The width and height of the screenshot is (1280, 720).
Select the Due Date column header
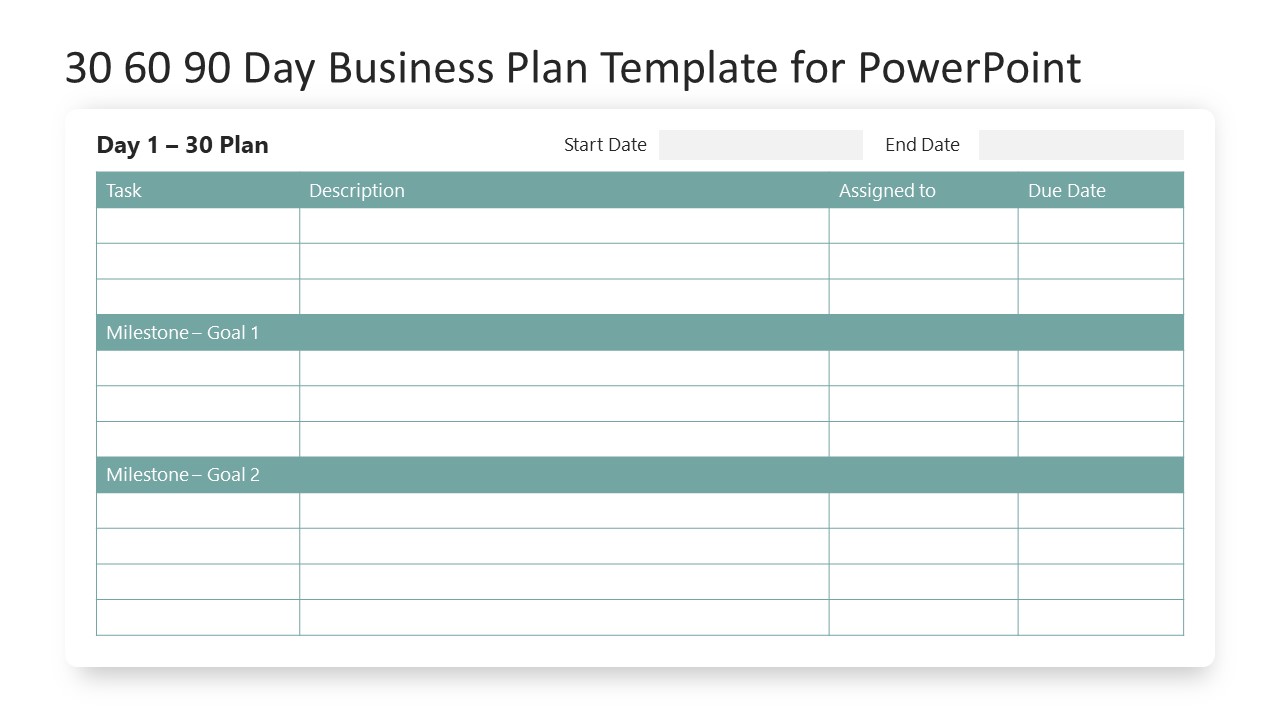(1066, 190)
